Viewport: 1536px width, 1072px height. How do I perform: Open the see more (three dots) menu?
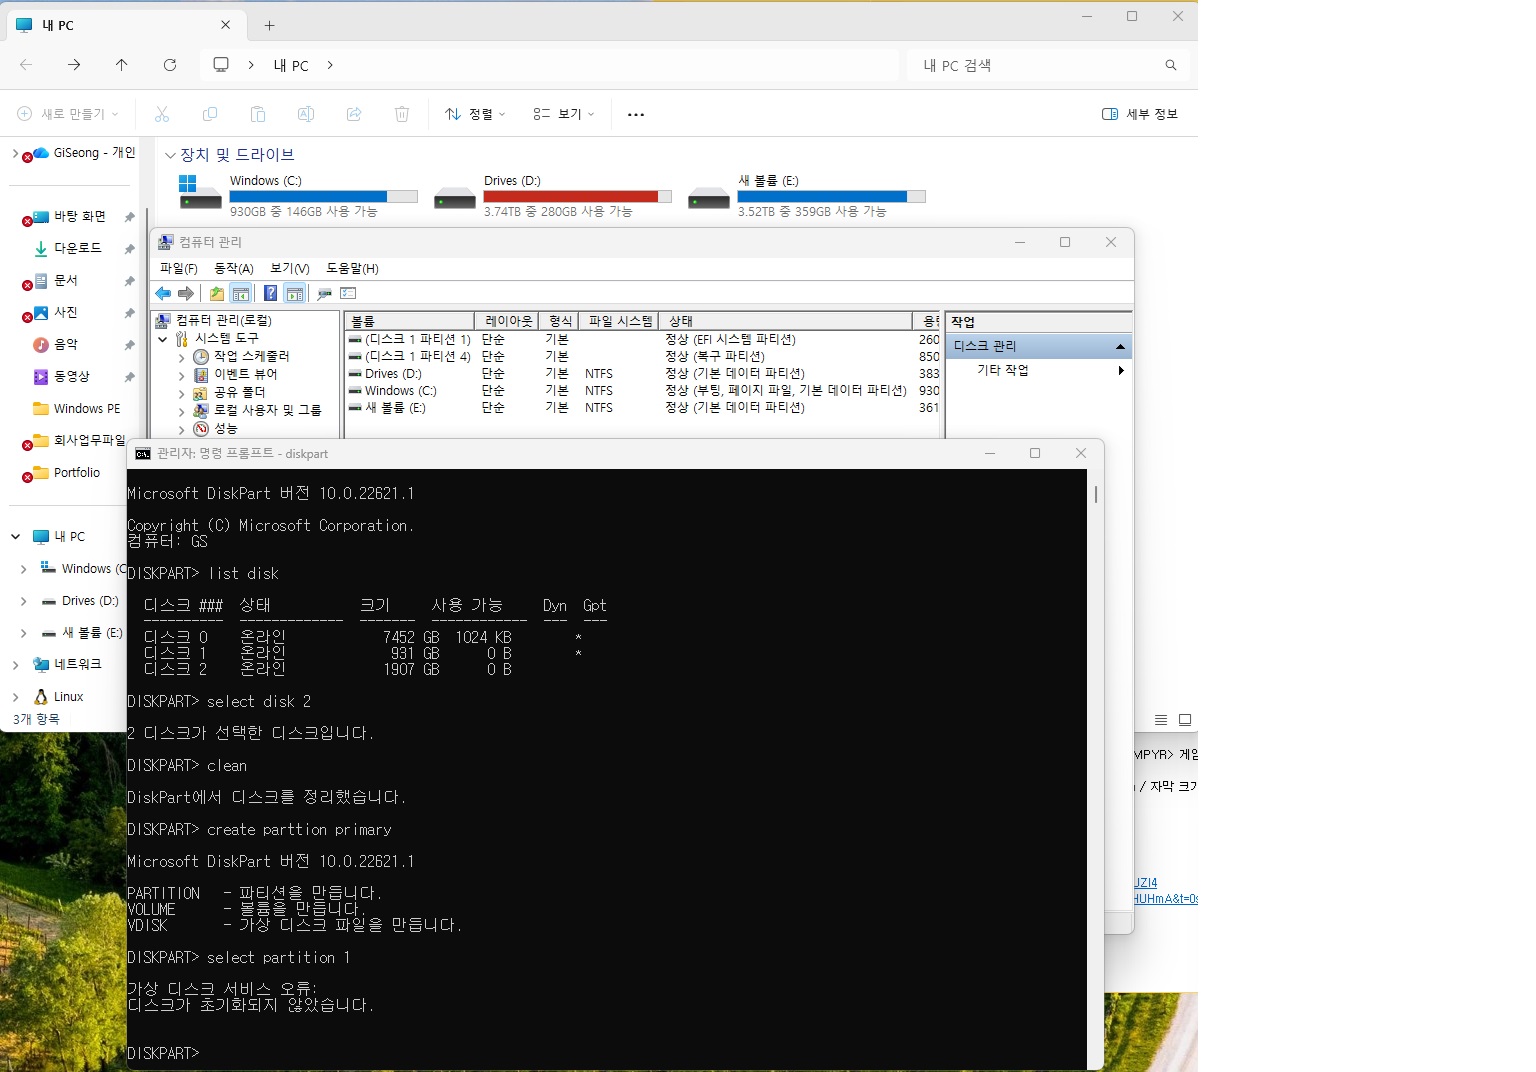[x=636, y=115]
